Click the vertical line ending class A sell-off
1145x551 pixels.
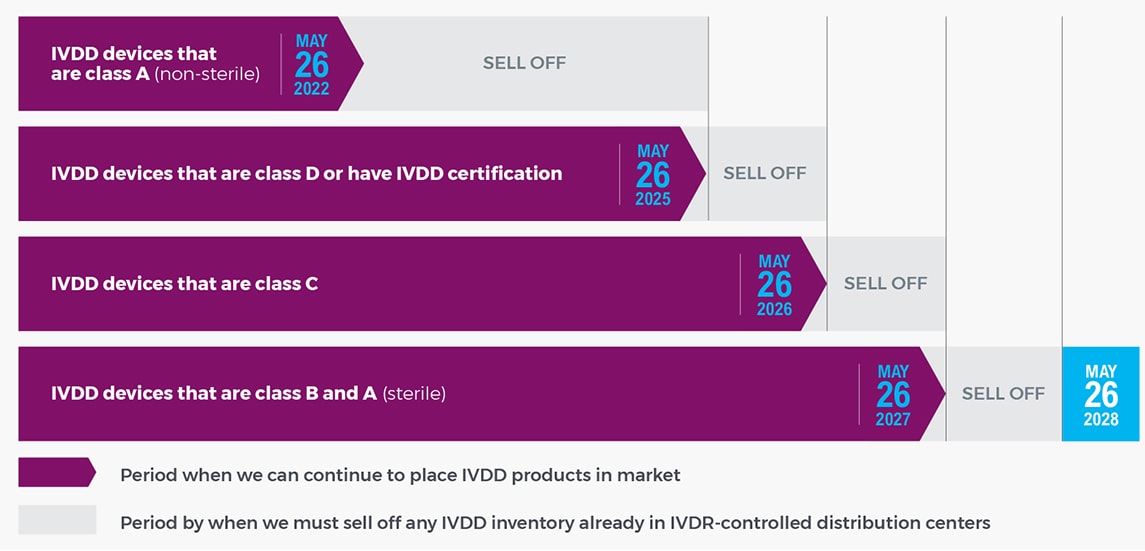tap(708, 120)
